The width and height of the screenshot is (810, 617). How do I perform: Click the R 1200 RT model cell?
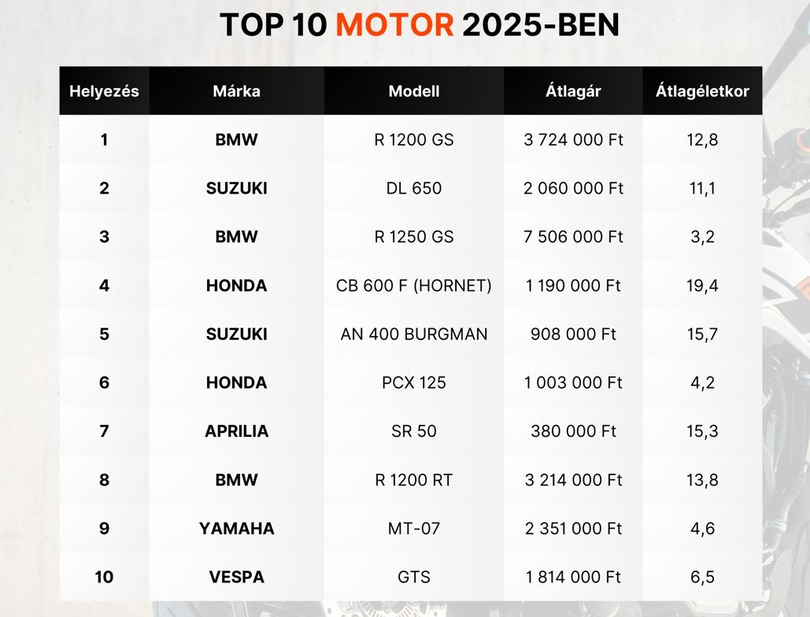[x=414, y=480]
